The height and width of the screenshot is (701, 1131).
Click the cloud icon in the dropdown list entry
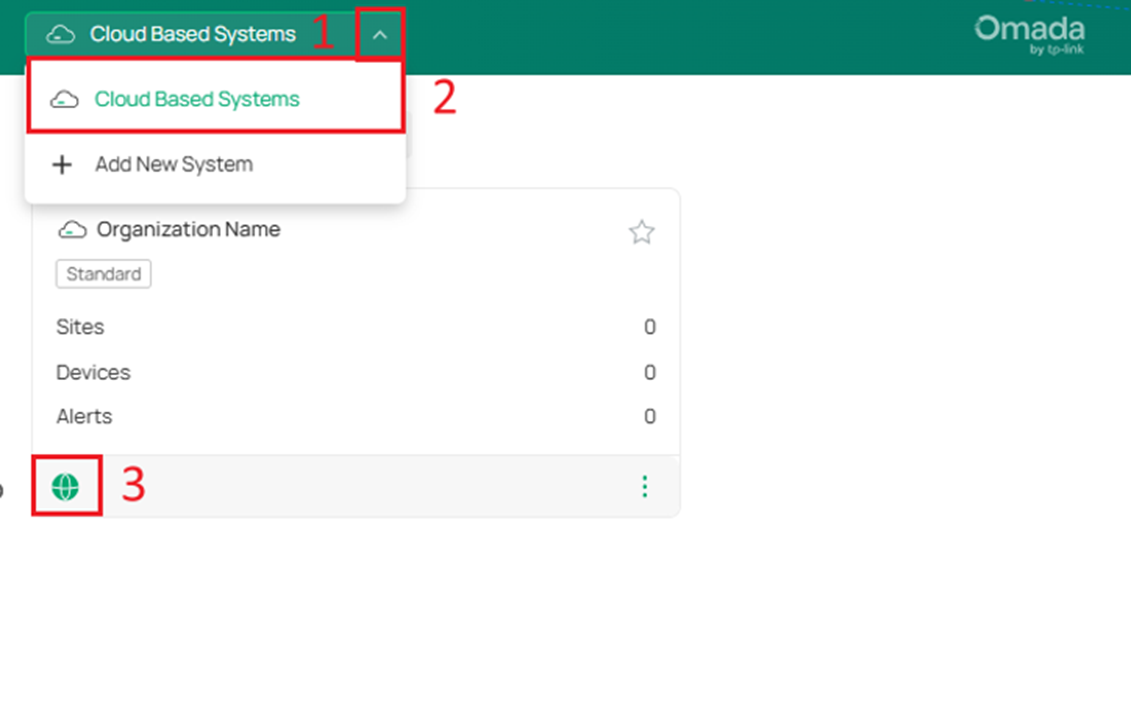64,99
